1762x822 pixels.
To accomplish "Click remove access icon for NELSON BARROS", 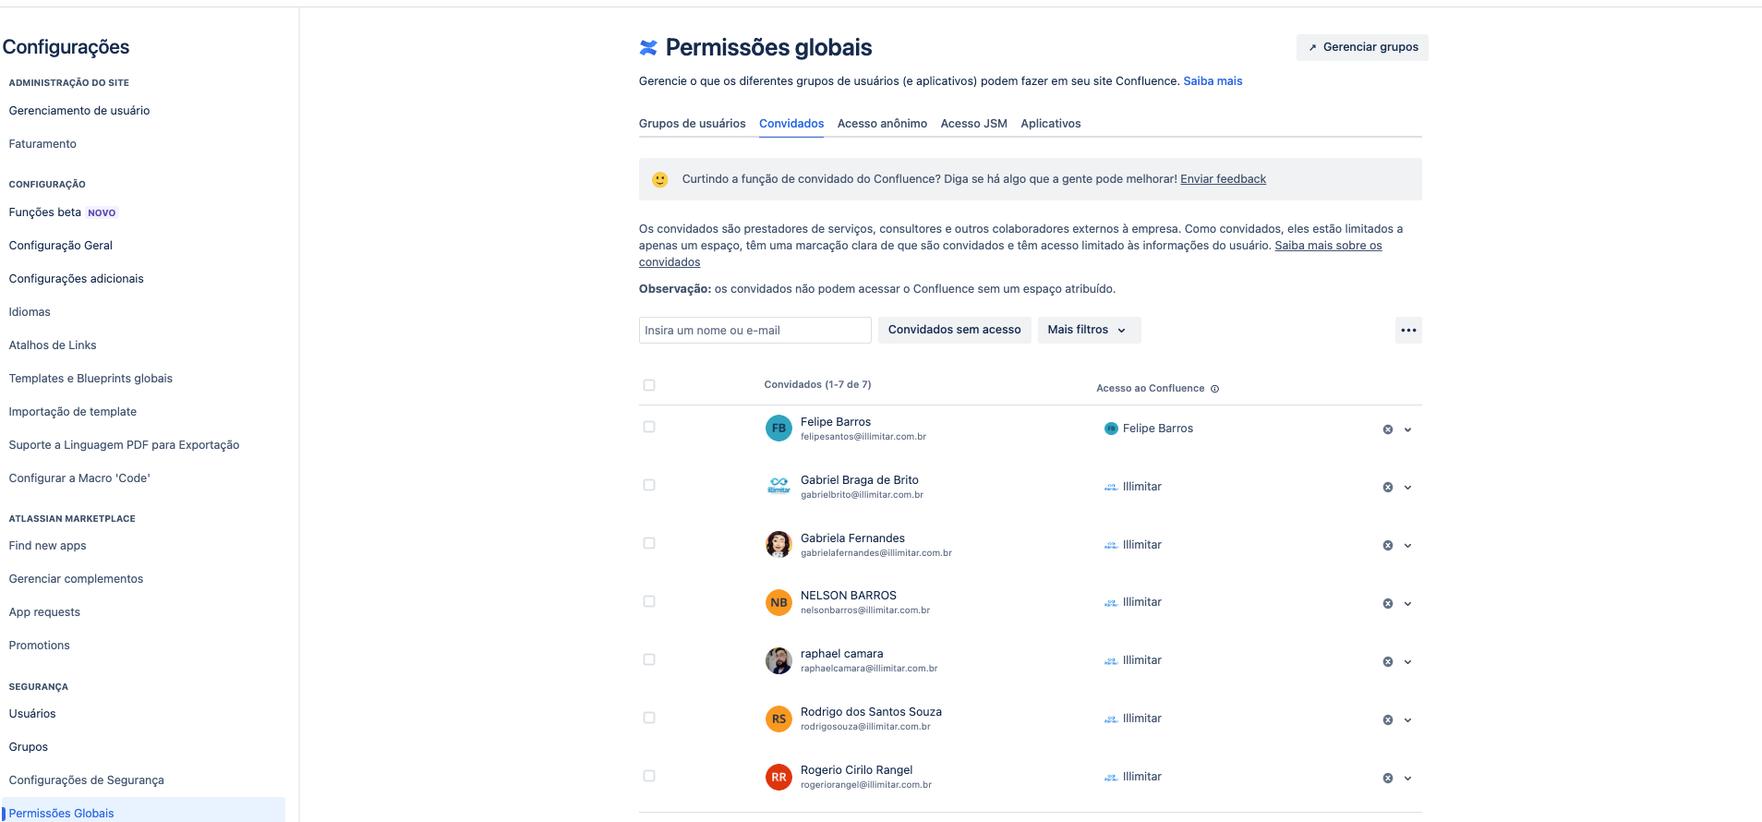I will pos(1387,604).
